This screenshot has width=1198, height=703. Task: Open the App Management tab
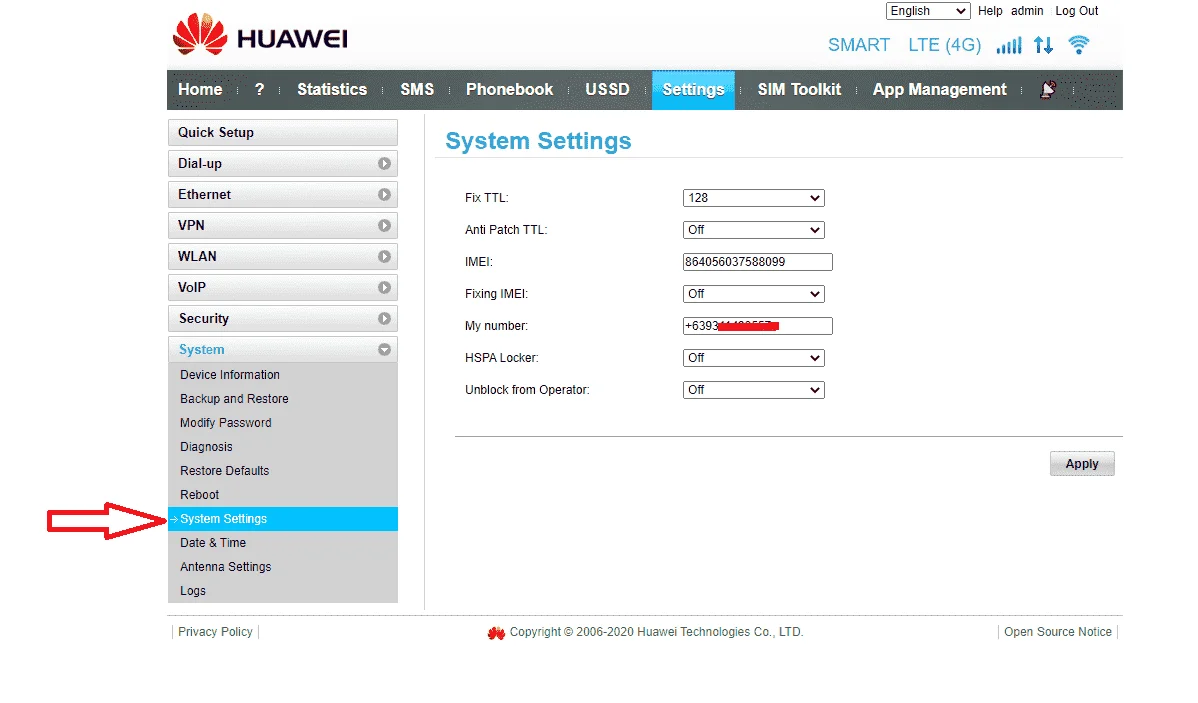click(940, 89)
